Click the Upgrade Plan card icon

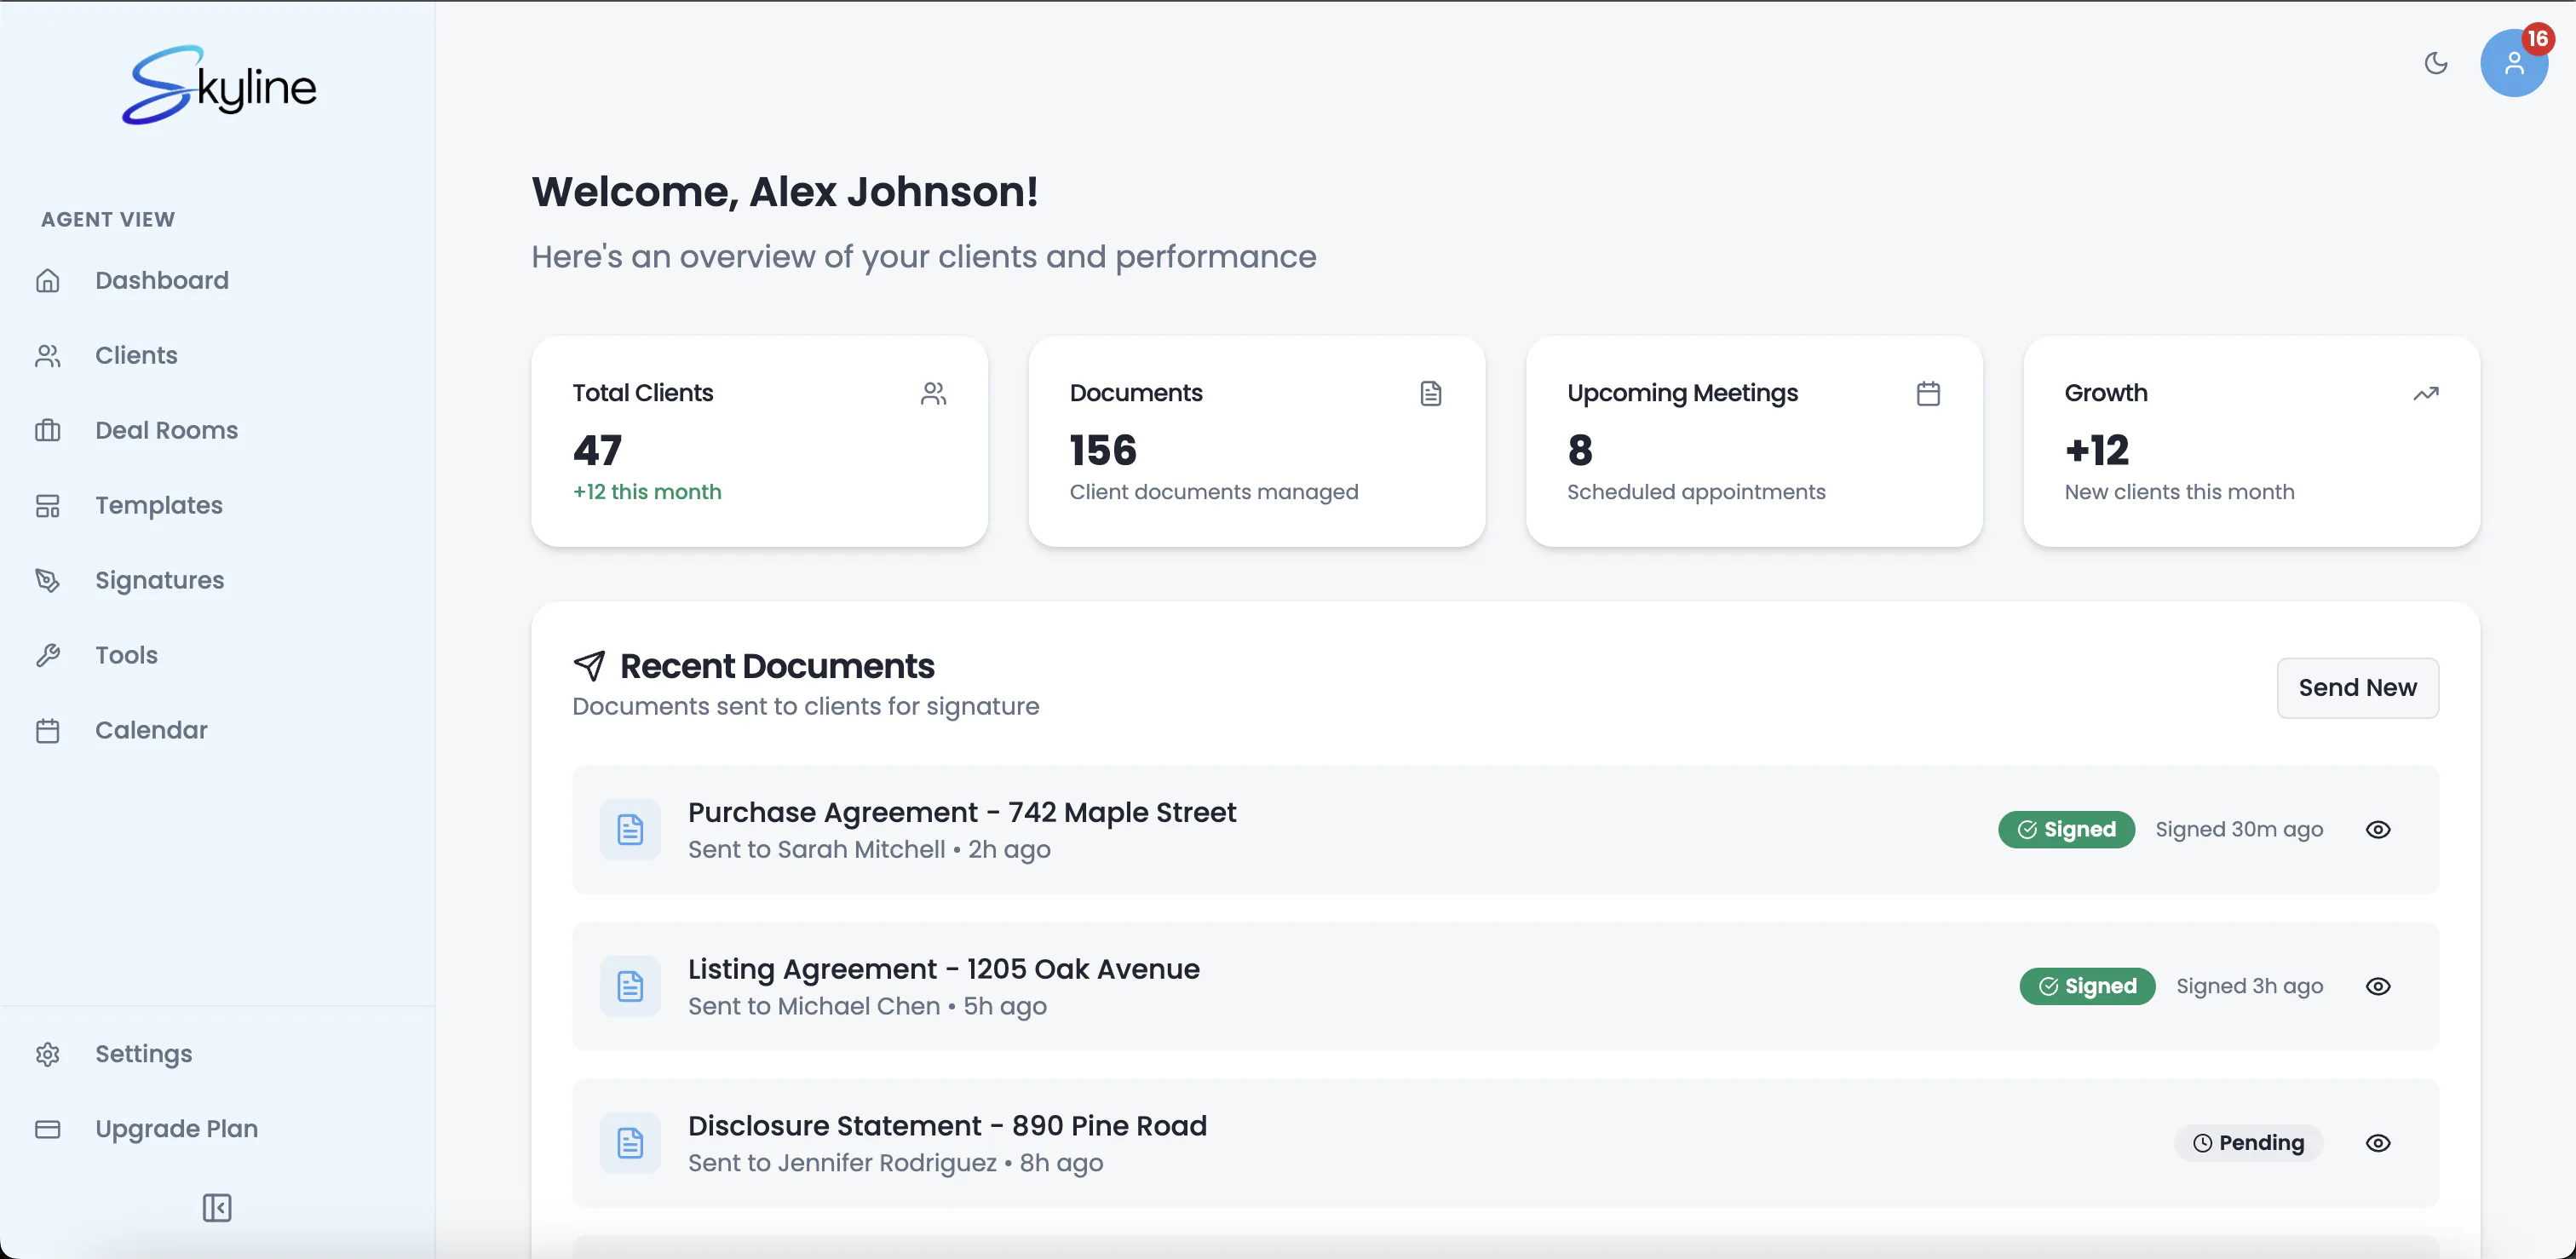(48, 1129)
